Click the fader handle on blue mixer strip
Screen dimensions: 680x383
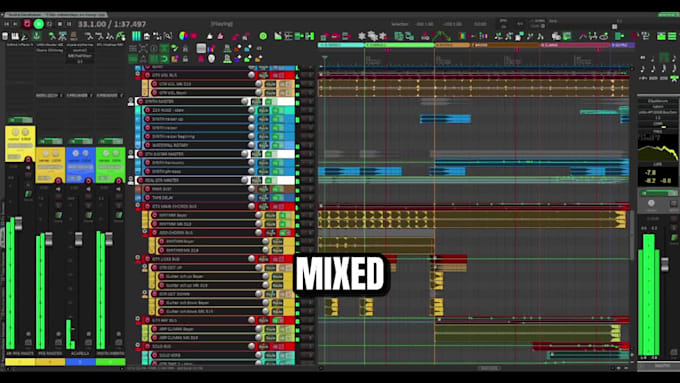coord(78,239)
